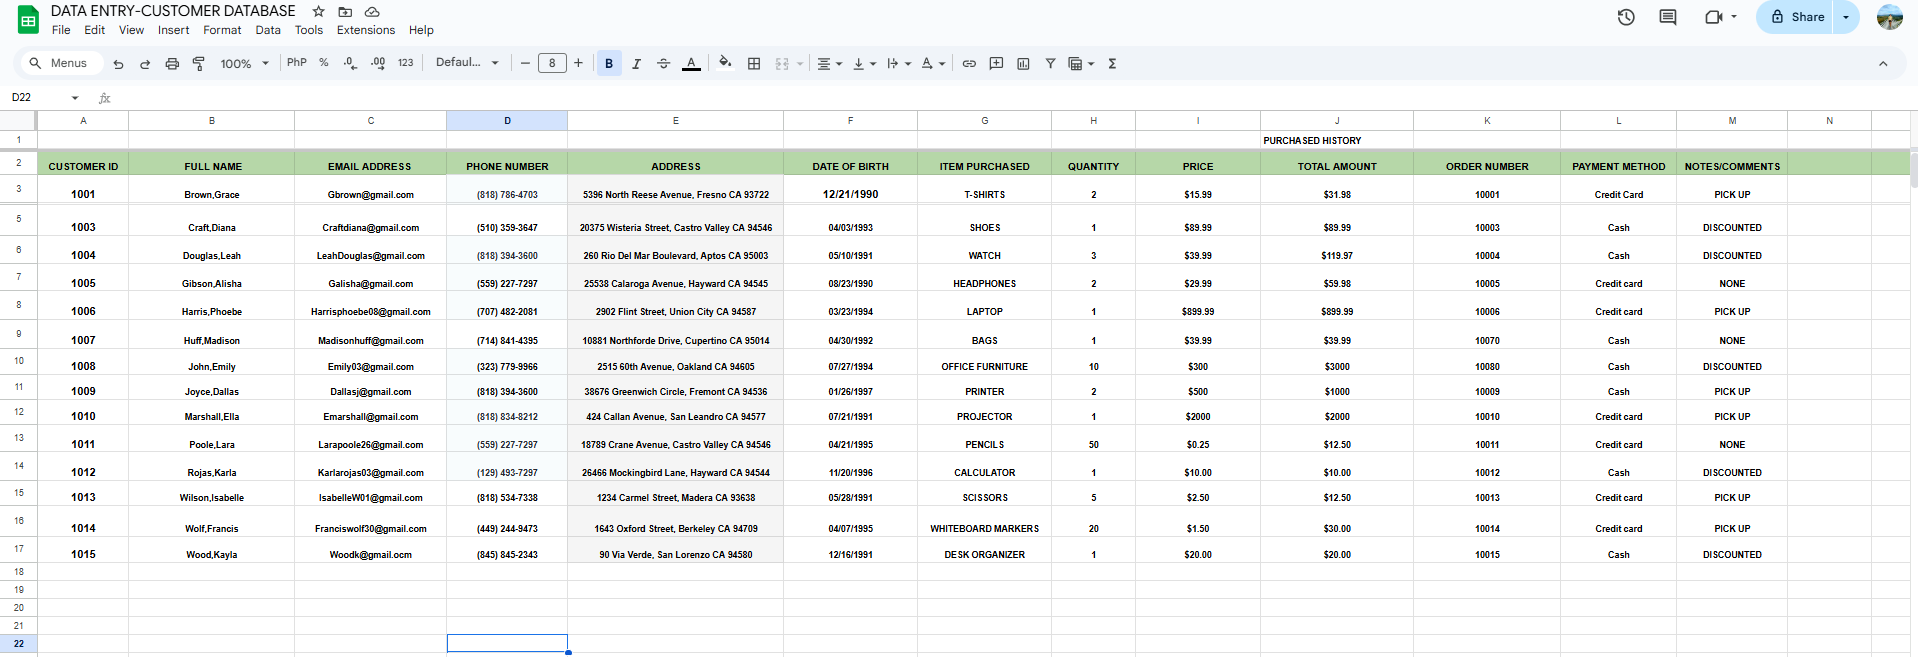The width and height of the screenshot is (1918, 657).
Task: Insert a chart using toolbar icon
Action: click(1023, 63)
